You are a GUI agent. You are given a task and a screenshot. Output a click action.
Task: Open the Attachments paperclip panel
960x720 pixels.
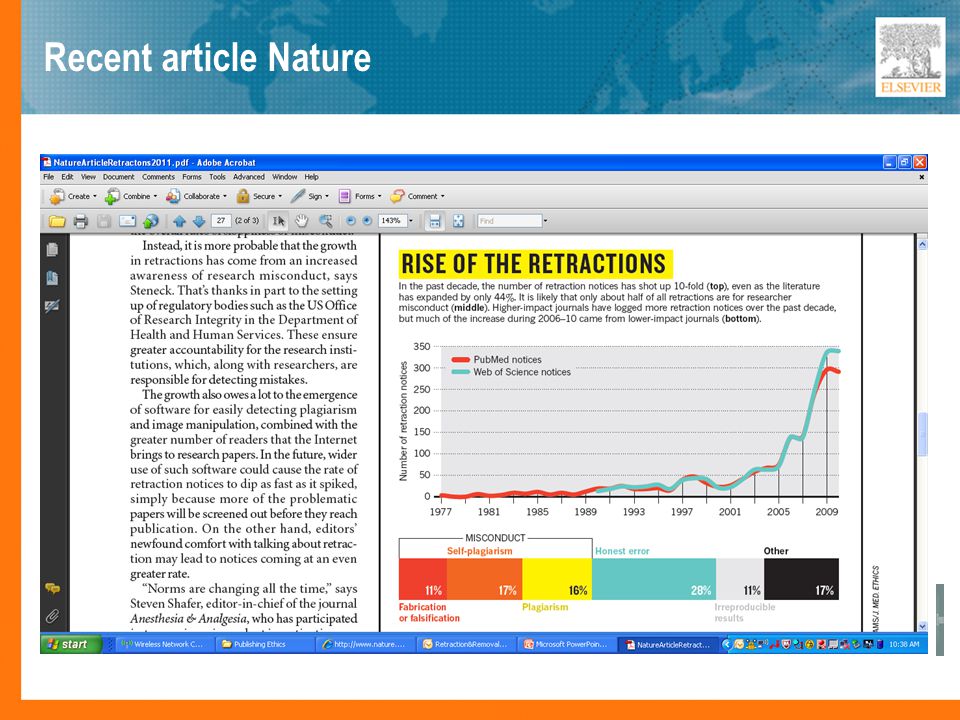point(52,615)
